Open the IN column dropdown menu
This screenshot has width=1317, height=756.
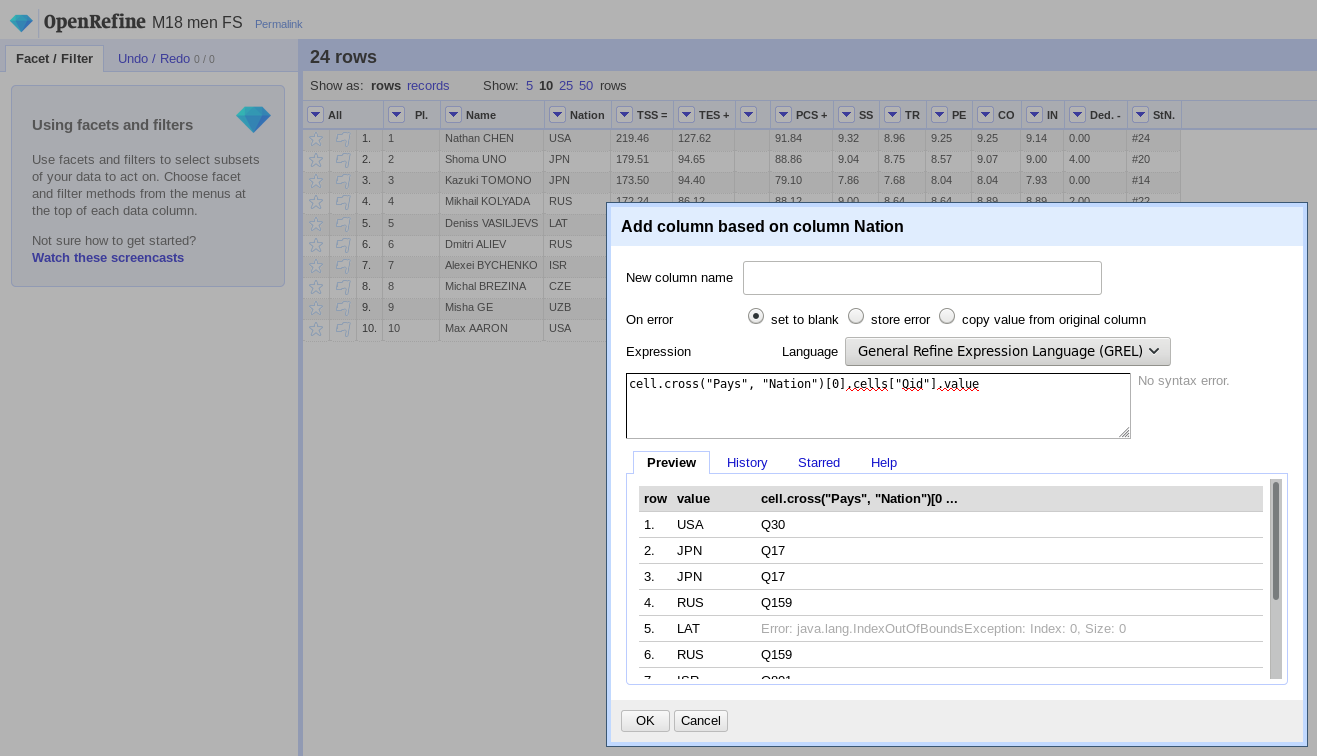1034,114
